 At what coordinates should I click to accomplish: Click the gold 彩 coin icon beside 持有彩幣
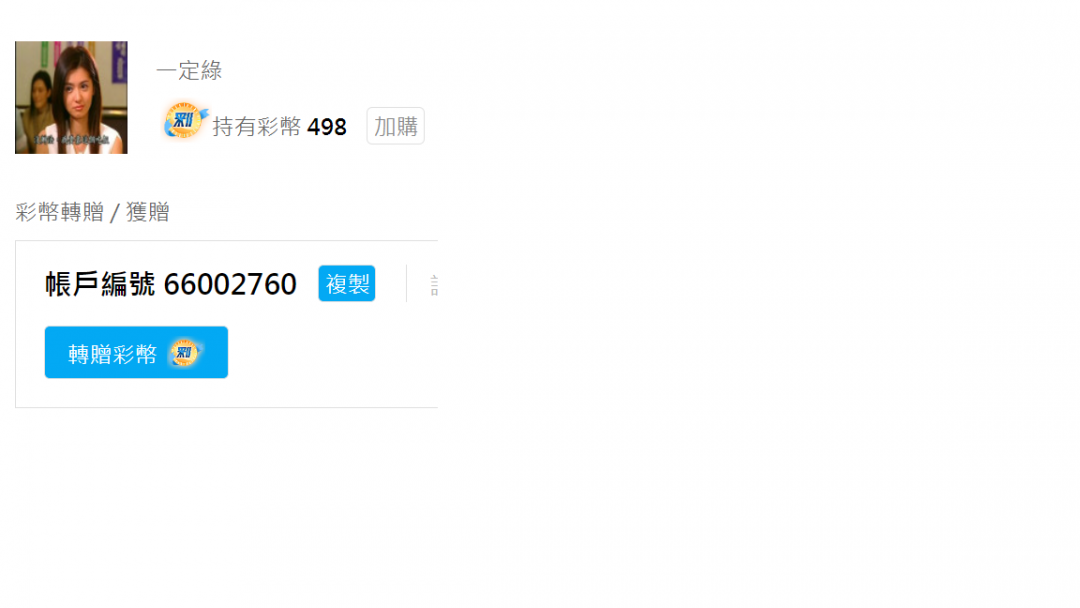(185, 122)
